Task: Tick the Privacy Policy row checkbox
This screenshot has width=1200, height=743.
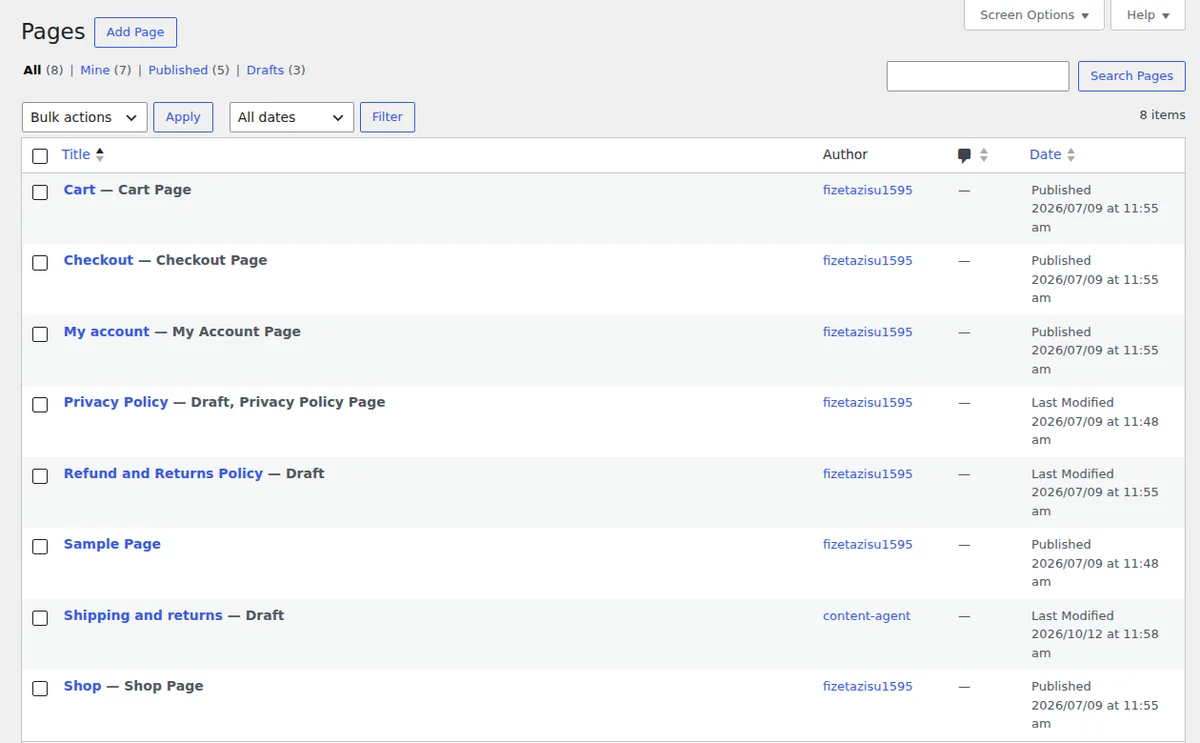Action: click(40, 405)
